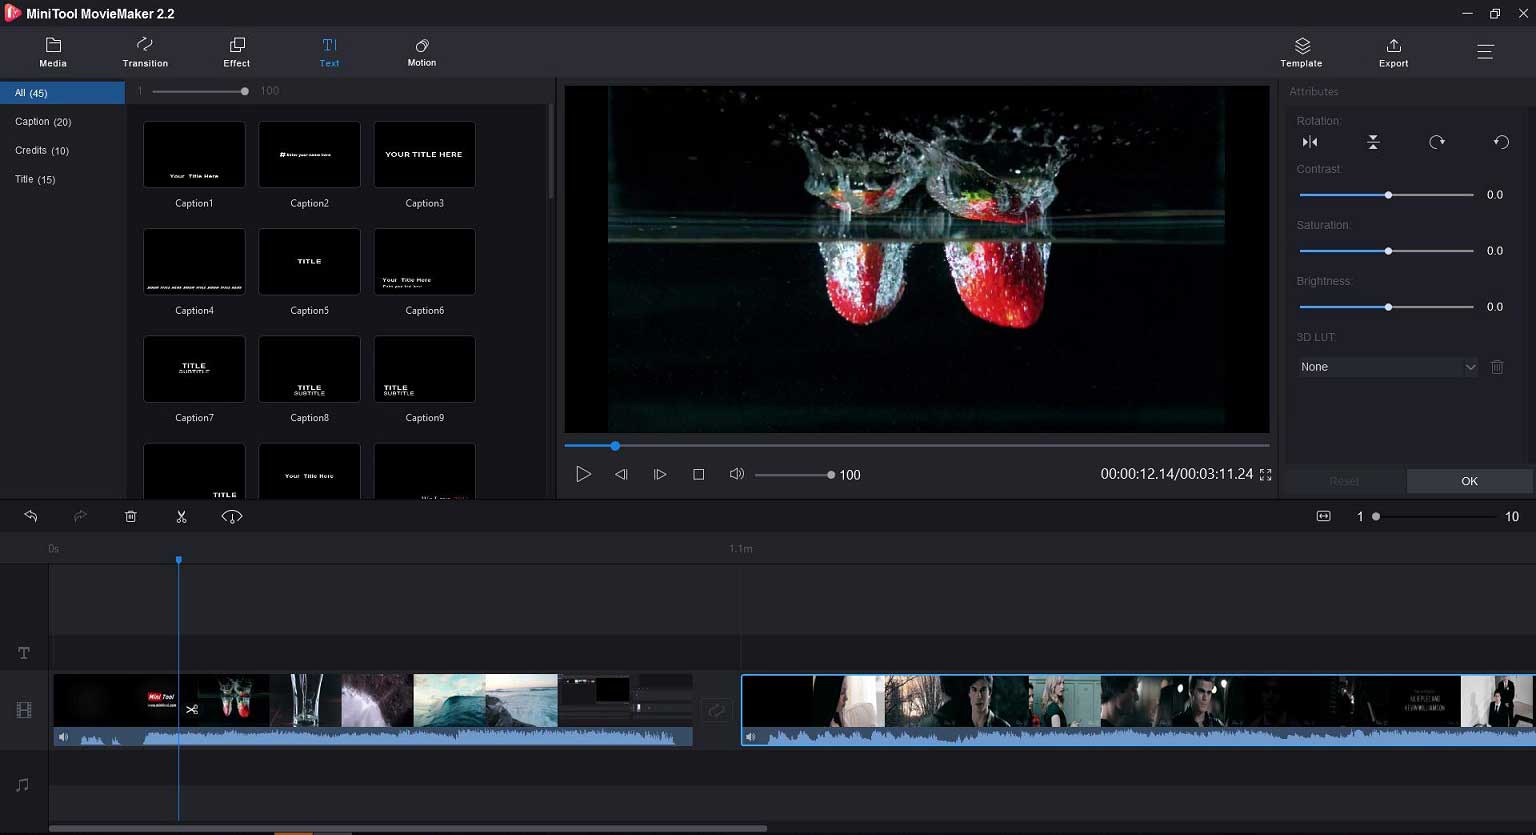Expand the preview to fullscreen
The image size is (1536, 835).
[1265, 475]
